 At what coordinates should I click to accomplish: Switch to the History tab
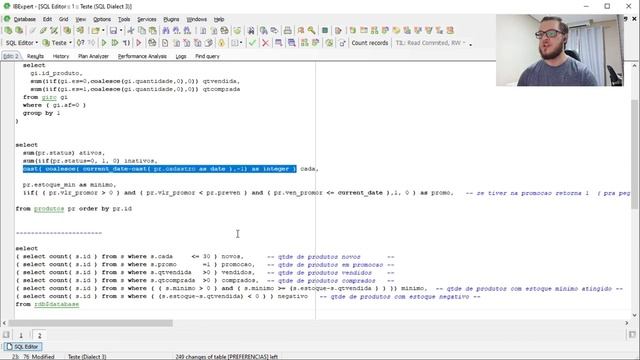click(x=61, y=56)
